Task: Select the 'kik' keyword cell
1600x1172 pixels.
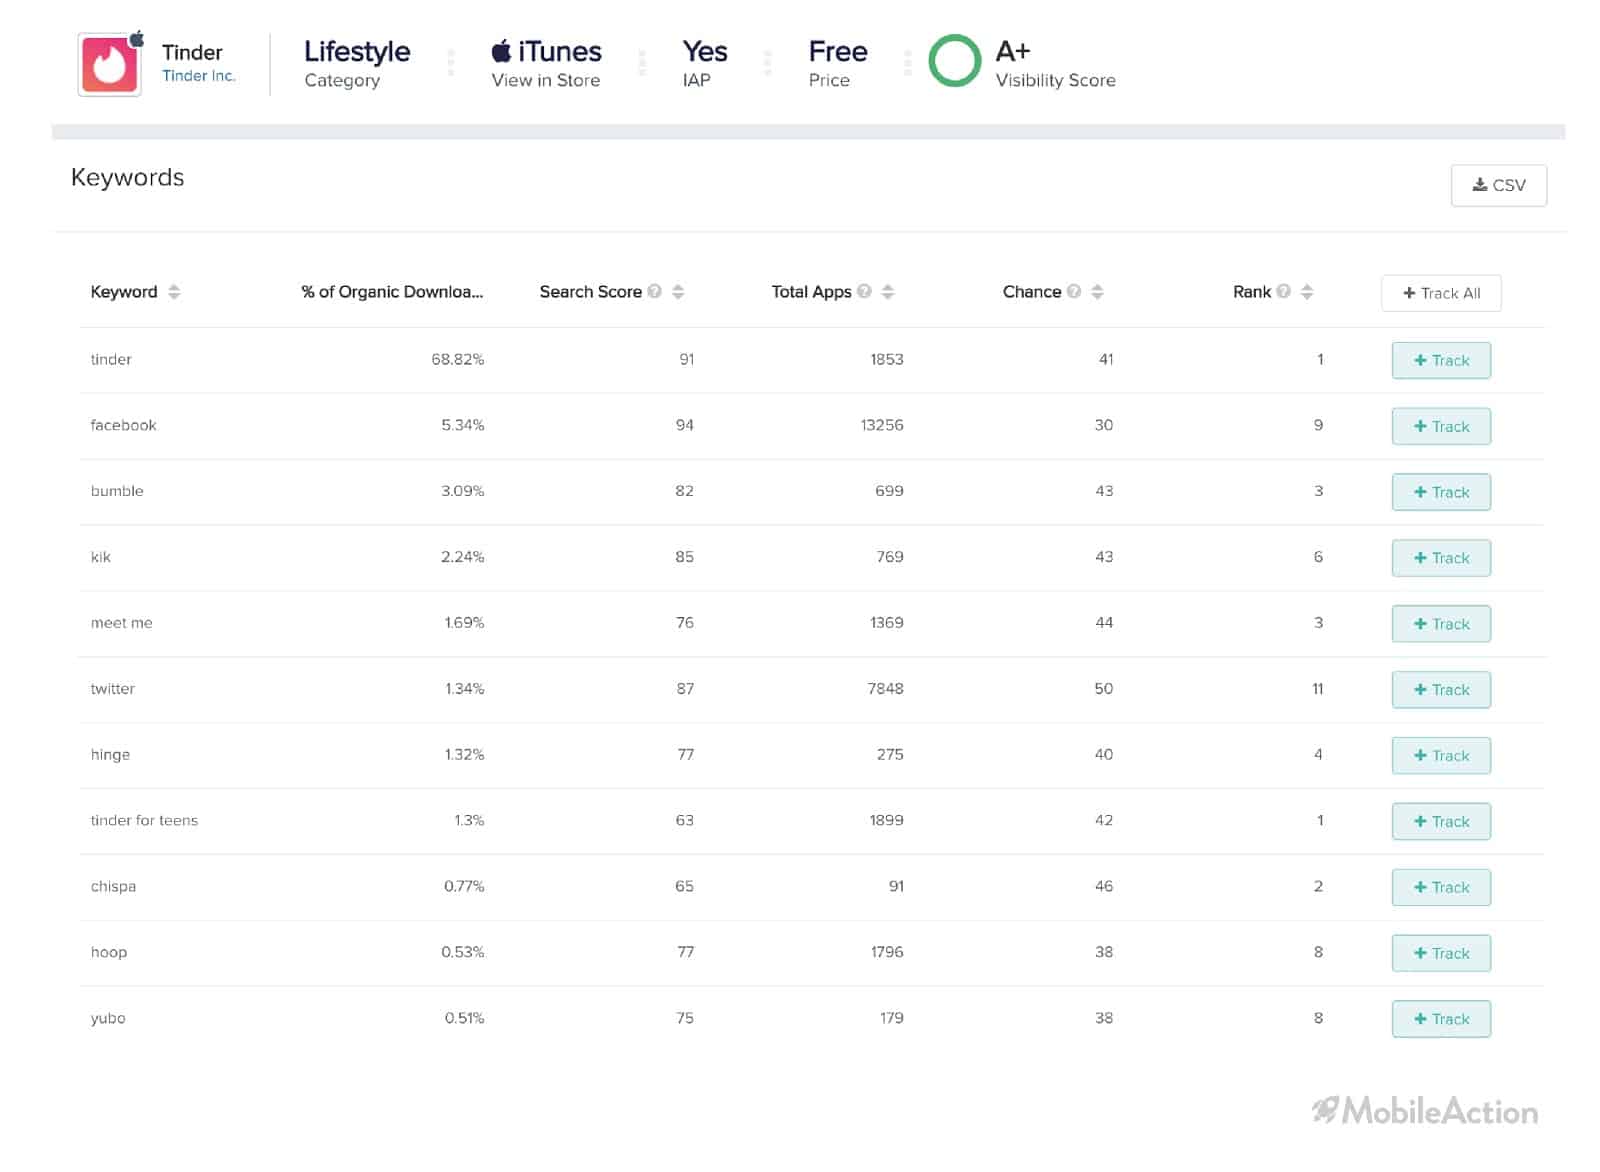Action: click(x=100, y=557)
